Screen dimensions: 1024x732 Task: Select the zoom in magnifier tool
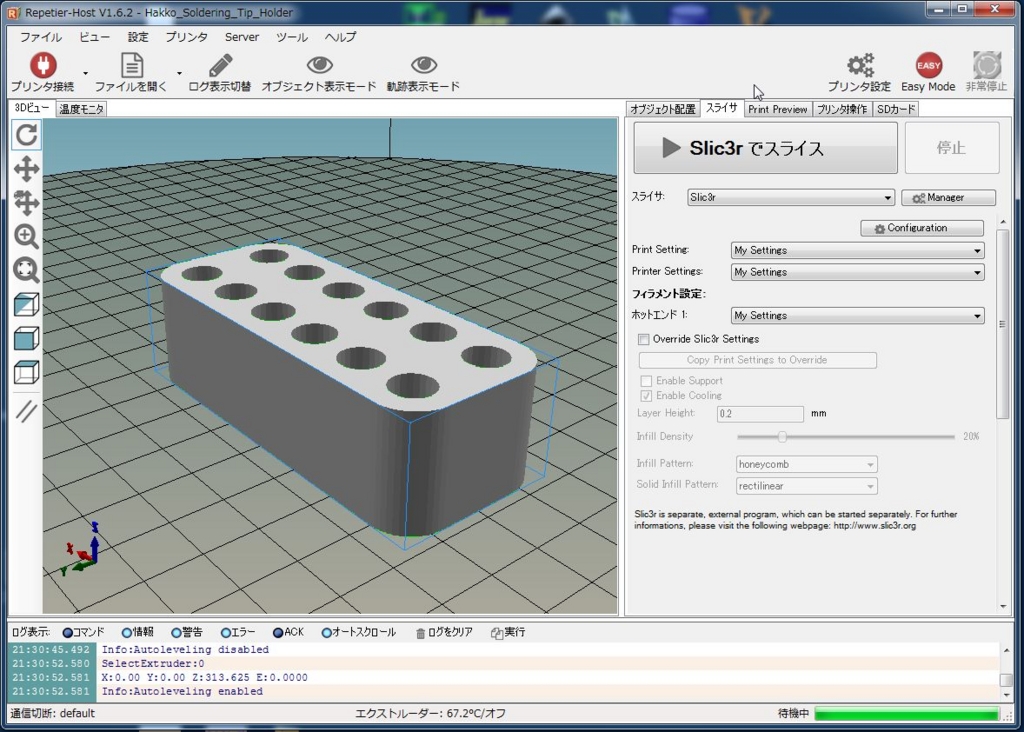[x=26, y=236]
